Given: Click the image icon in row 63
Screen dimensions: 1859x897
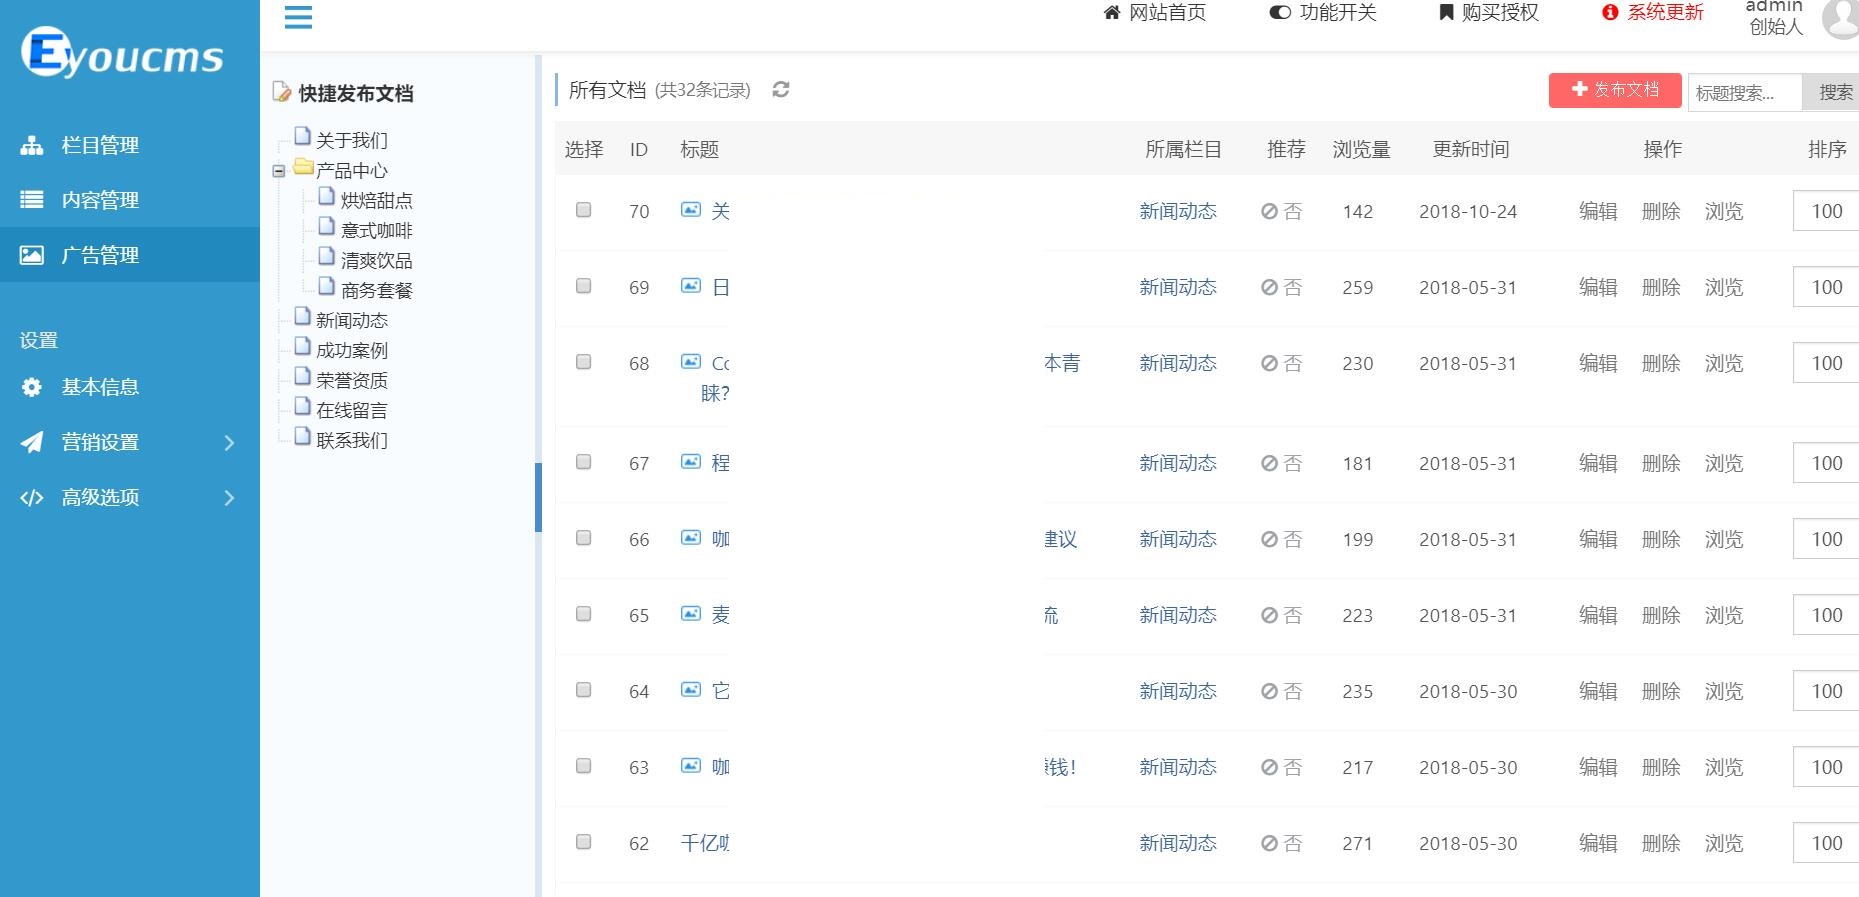Looking at the screenshot, I should (691, 766).
